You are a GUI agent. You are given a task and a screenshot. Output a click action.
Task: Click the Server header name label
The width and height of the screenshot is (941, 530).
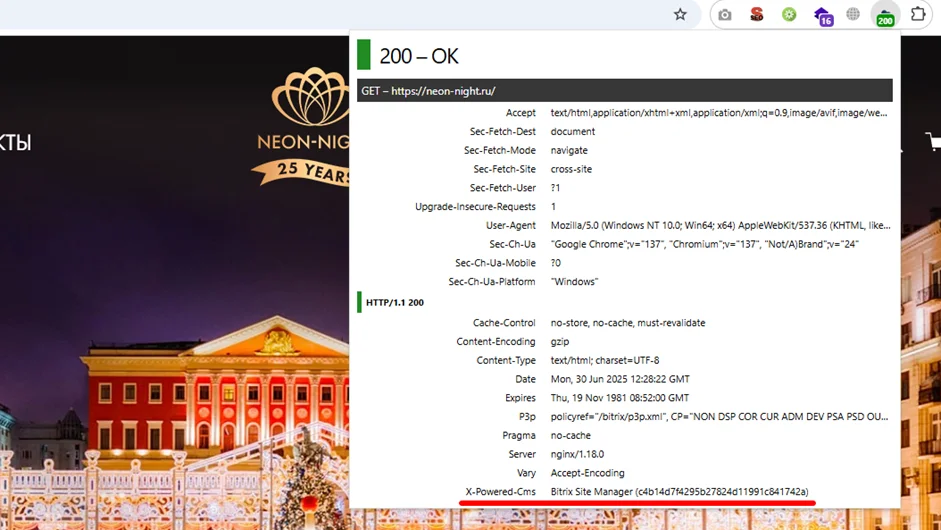522,454
